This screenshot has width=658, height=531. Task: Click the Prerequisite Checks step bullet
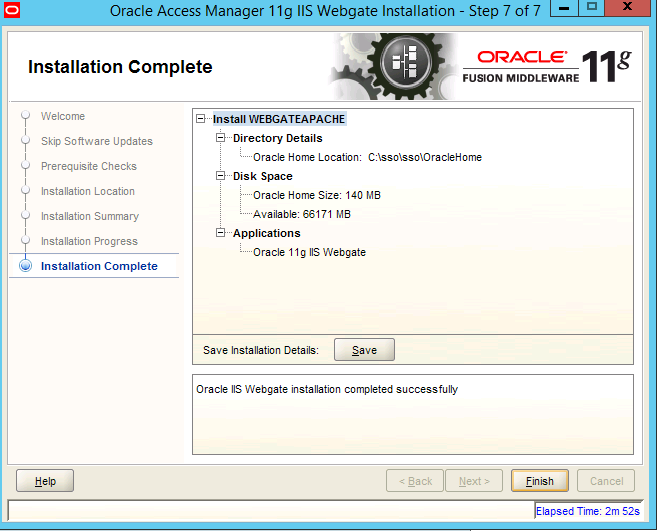26,165
